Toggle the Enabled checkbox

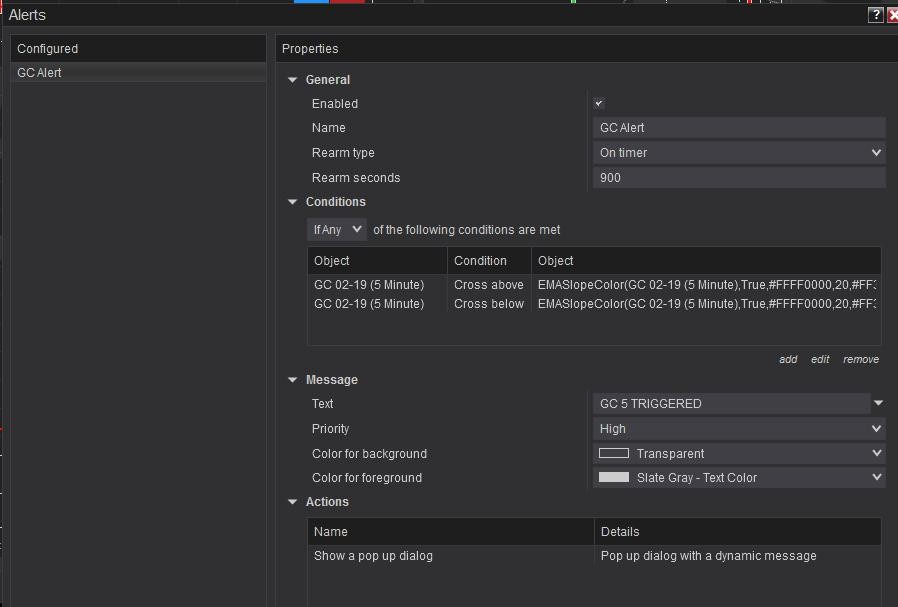point(599,104)
